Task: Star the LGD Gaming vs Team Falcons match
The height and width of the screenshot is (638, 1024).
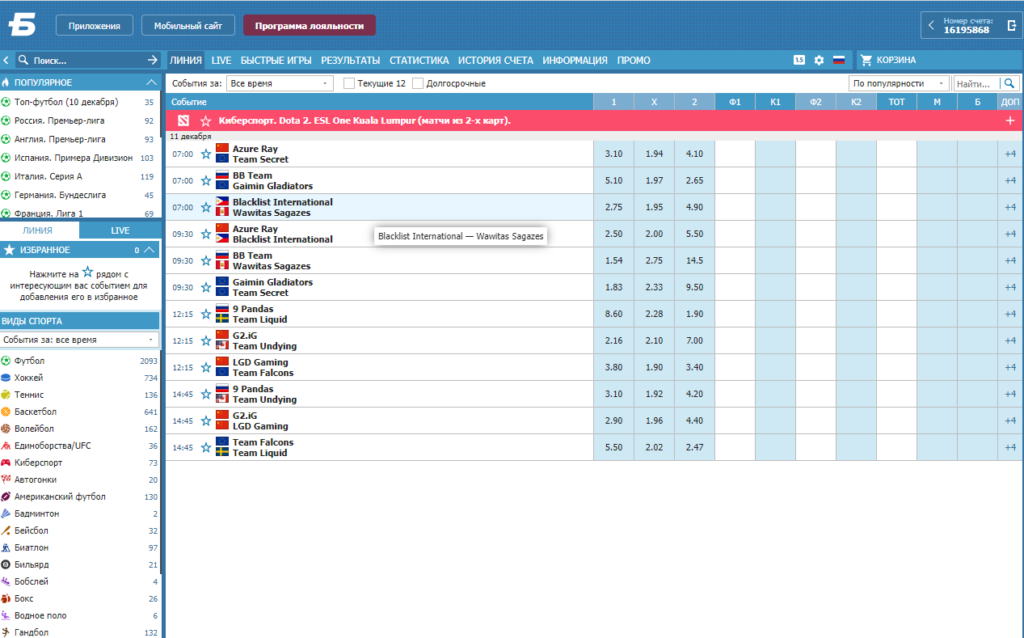Action: pyautogui.click(x=206, y=368)
